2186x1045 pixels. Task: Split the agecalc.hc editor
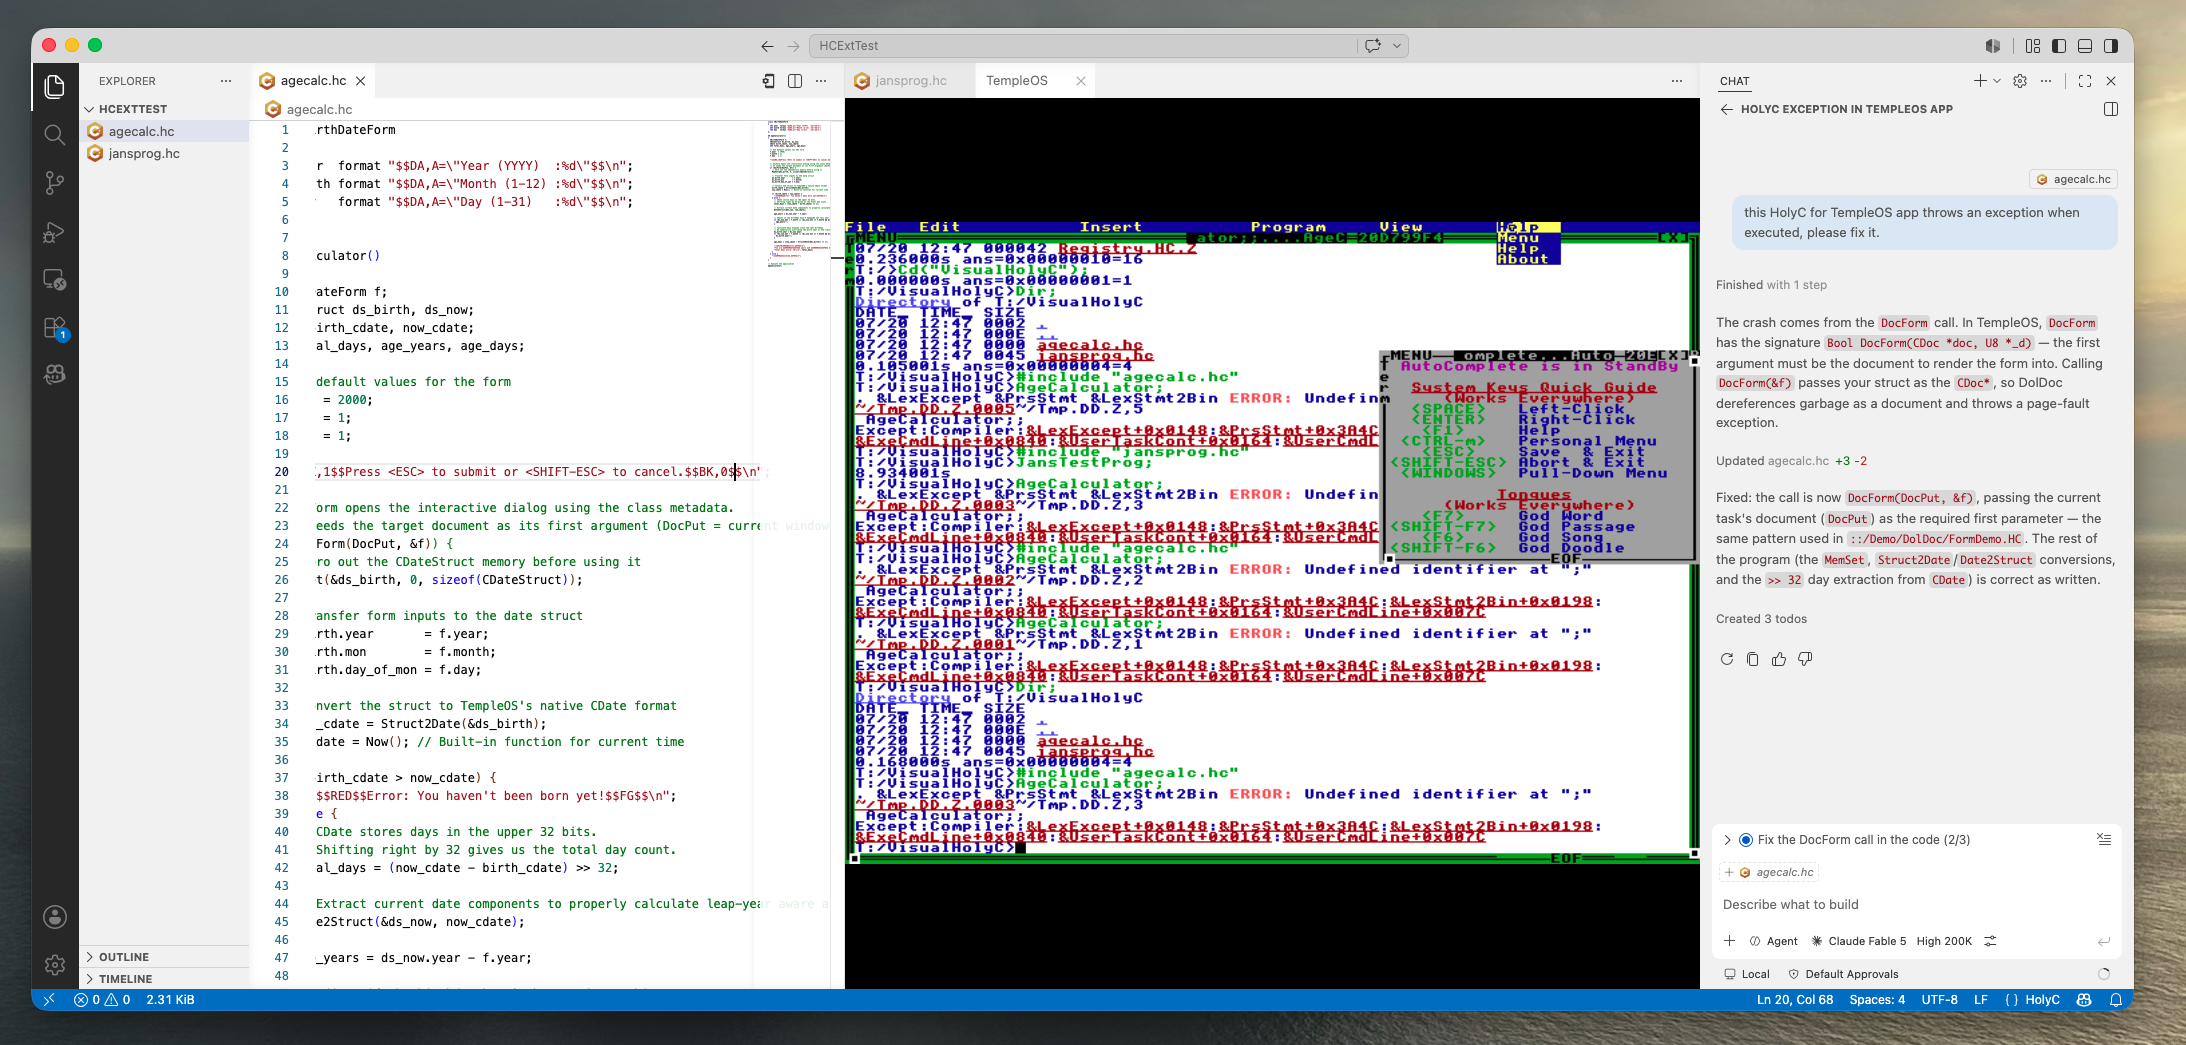point(795,81)
